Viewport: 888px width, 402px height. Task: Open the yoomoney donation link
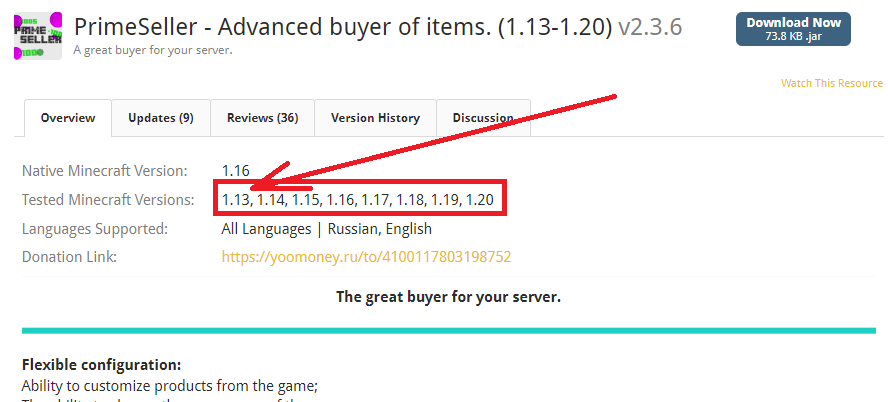366,257
